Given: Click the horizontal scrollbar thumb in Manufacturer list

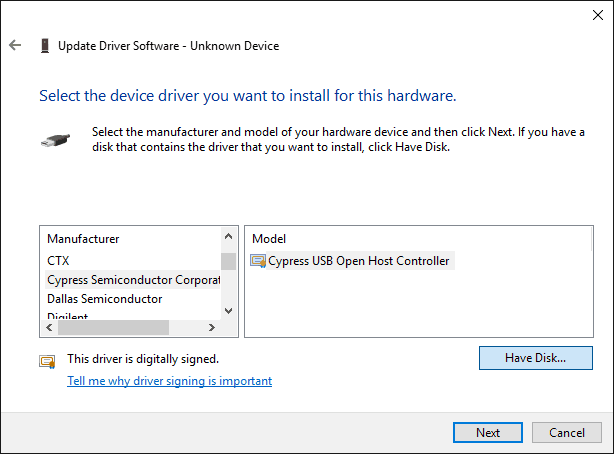Looking at the screenshot, I should point(114,327).
